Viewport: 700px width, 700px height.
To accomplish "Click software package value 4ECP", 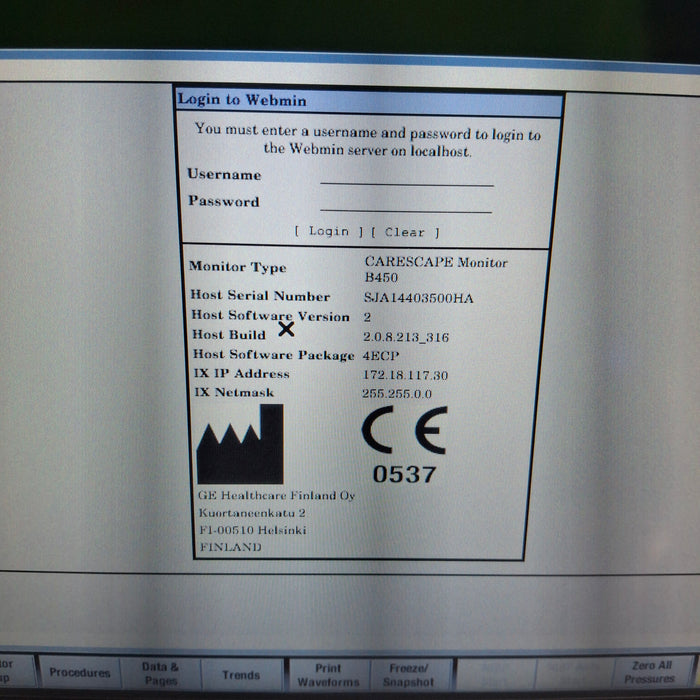I will (381, 356).
